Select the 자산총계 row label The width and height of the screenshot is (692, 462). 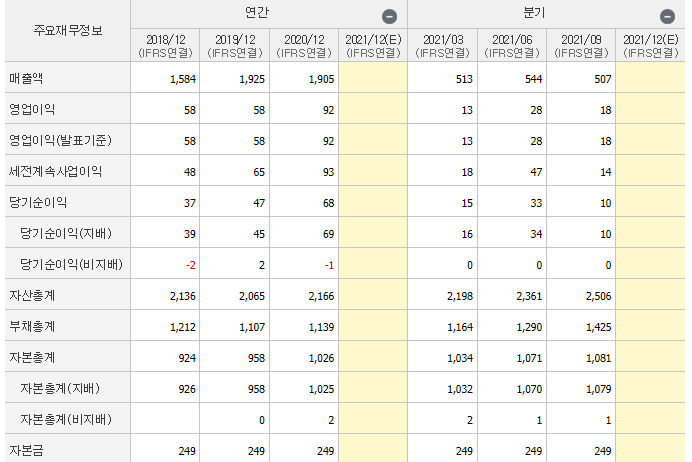tap(32, 296)
